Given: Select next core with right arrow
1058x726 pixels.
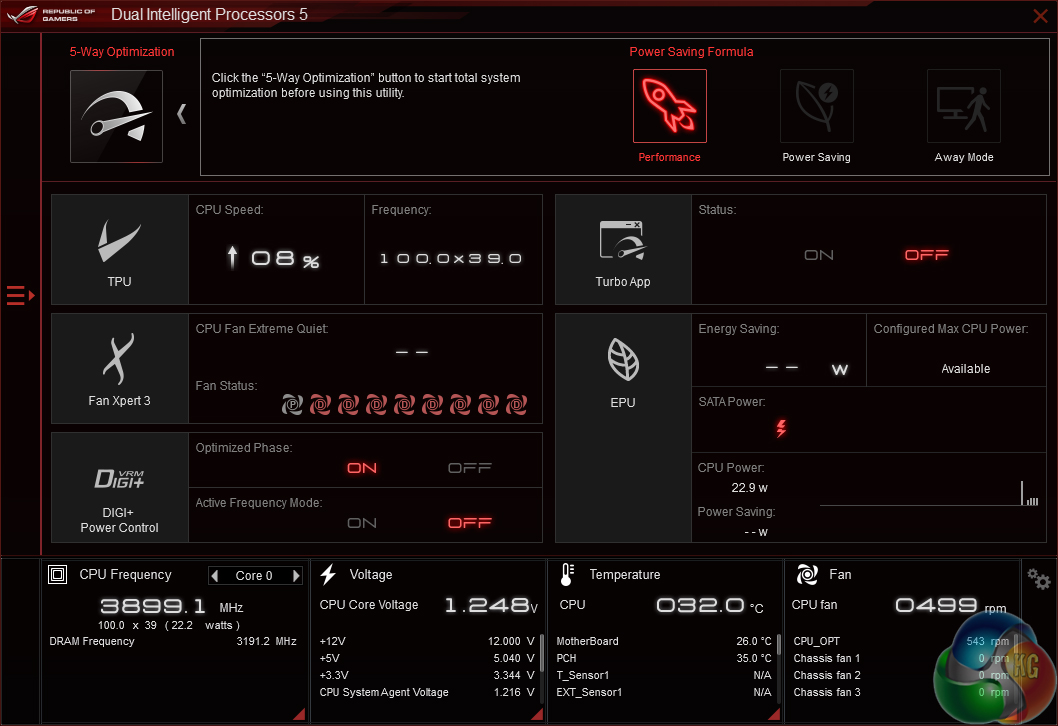Looking at the screenshot, I should click(296, 576).
